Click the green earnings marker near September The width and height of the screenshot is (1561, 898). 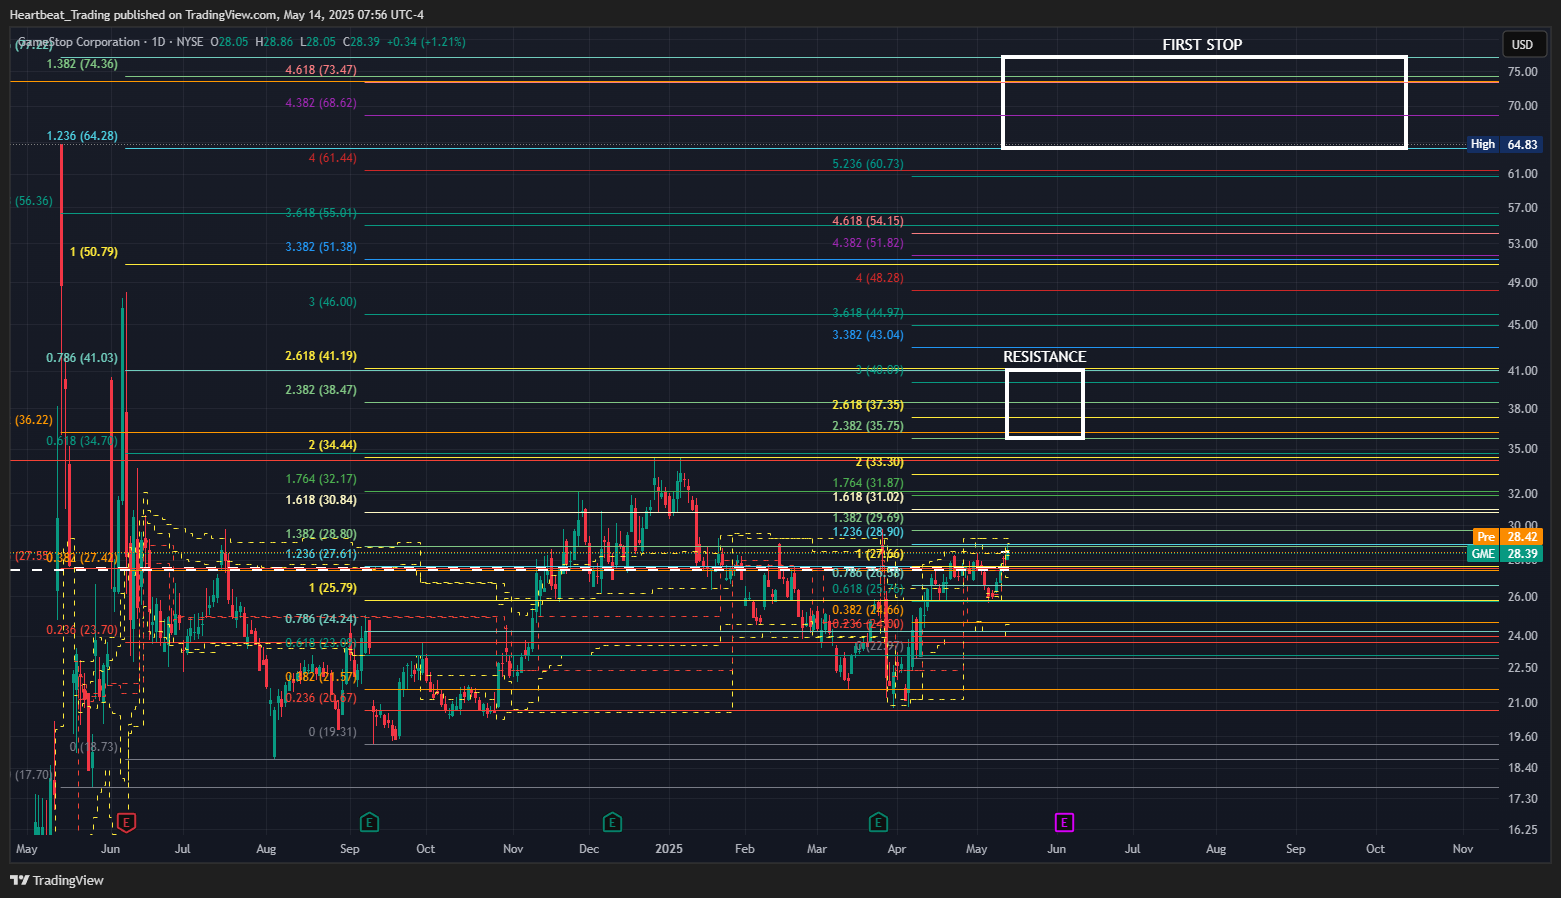pos(369,822)
